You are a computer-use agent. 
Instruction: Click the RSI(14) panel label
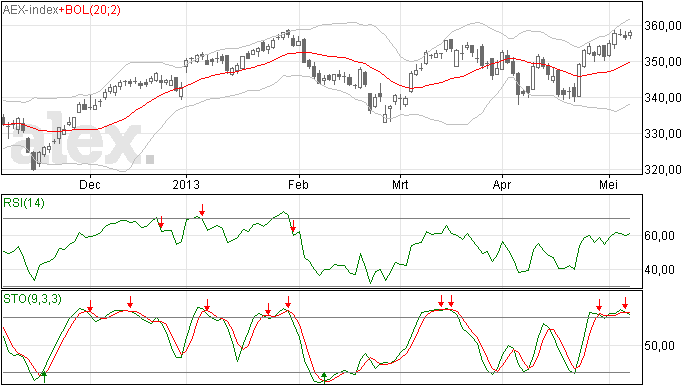(x=24, y=203)
